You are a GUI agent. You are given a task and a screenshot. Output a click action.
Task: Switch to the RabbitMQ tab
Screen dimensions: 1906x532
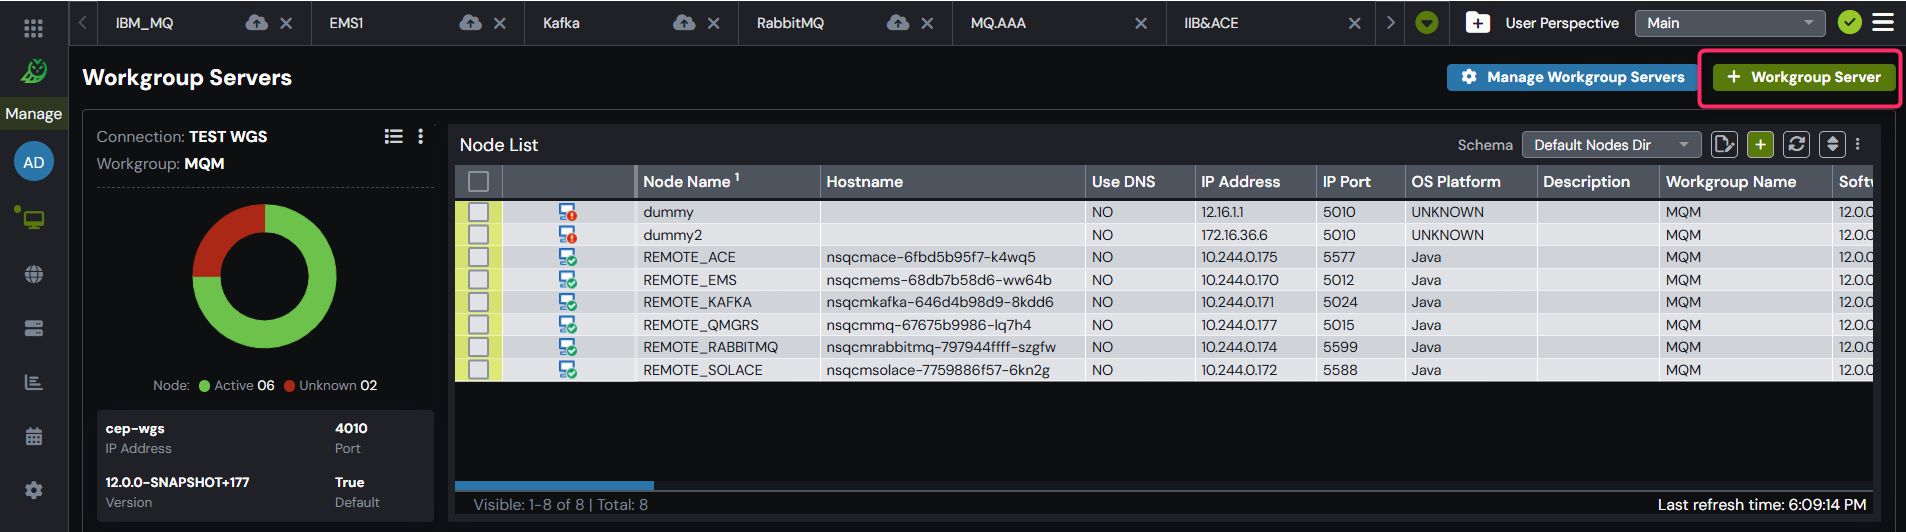click(790, 23)
